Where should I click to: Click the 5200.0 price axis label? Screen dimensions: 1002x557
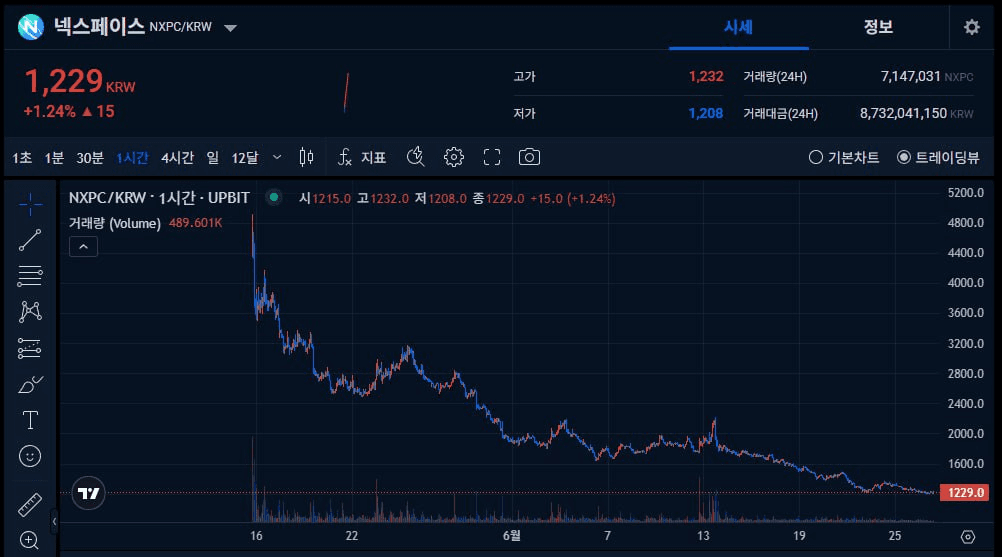[x=966, y=193]
